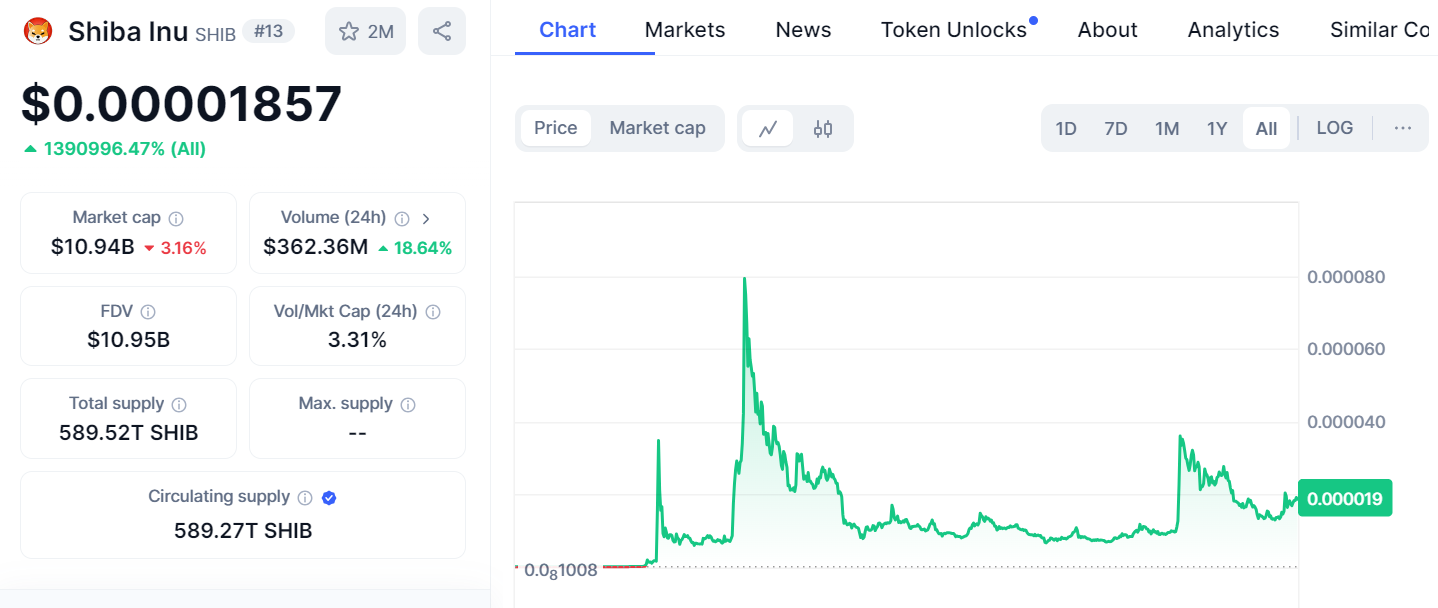Select Market cap chart mode
1438x608 pixels.
(657, 128)
